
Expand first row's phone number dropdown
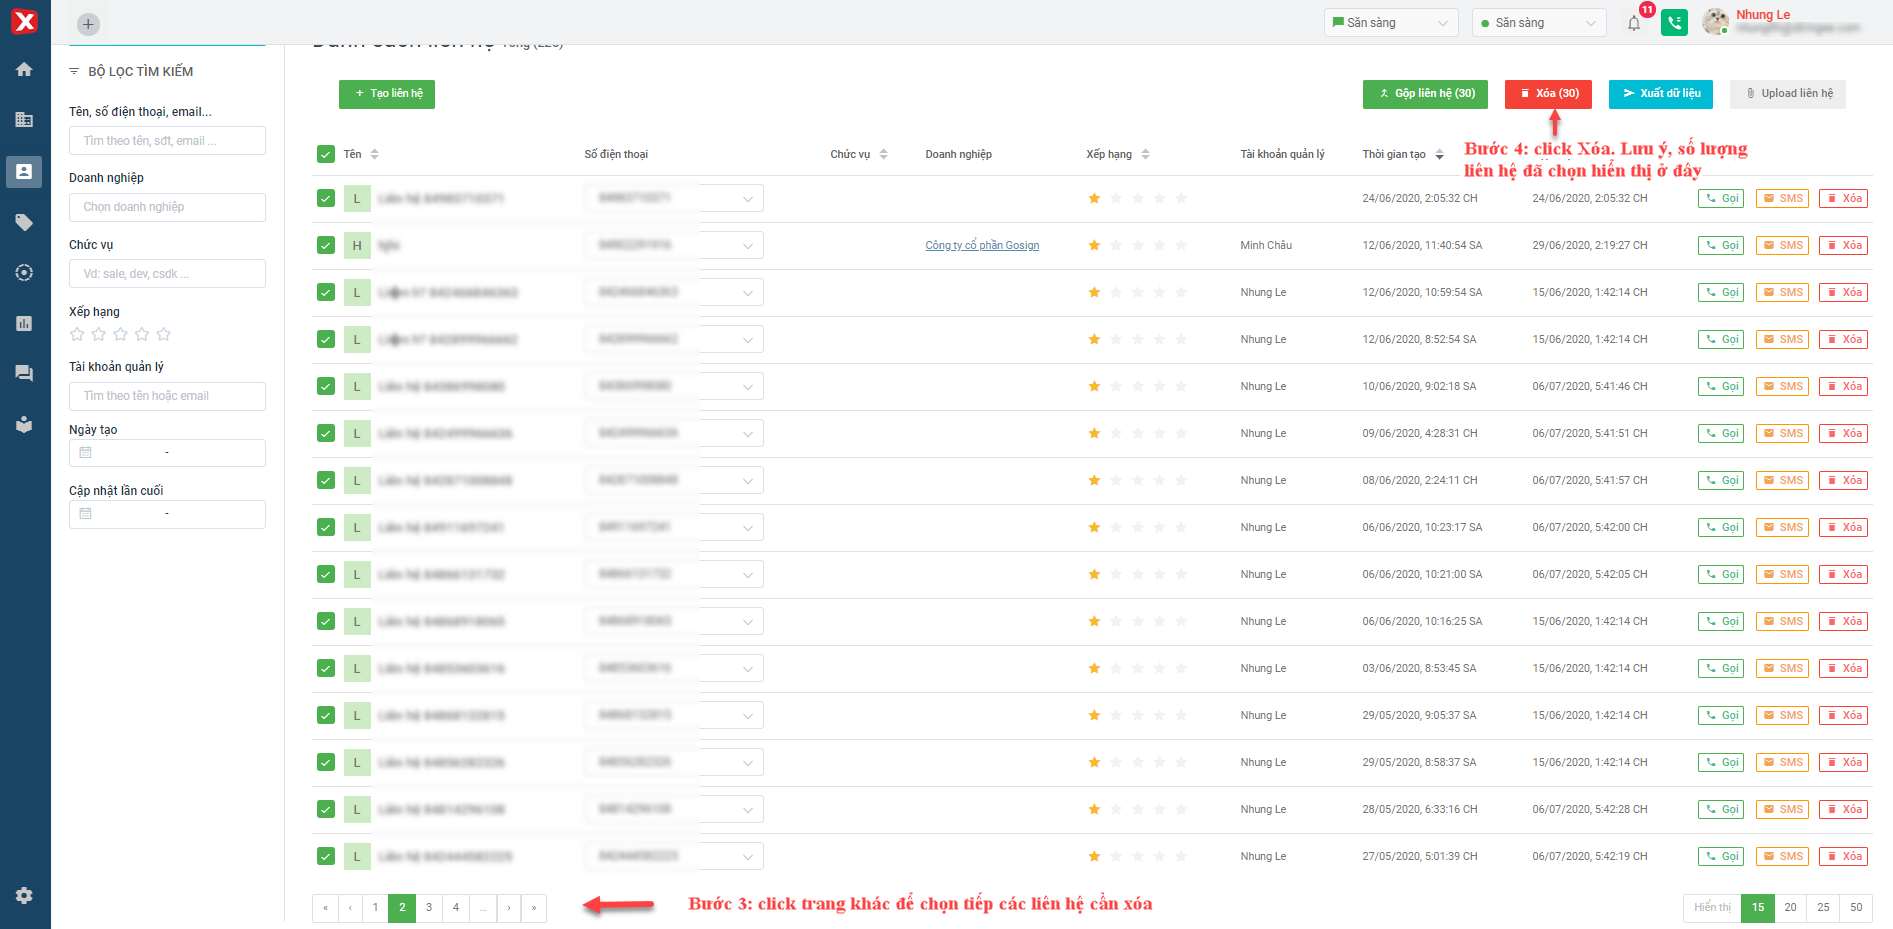pos(747,199)
